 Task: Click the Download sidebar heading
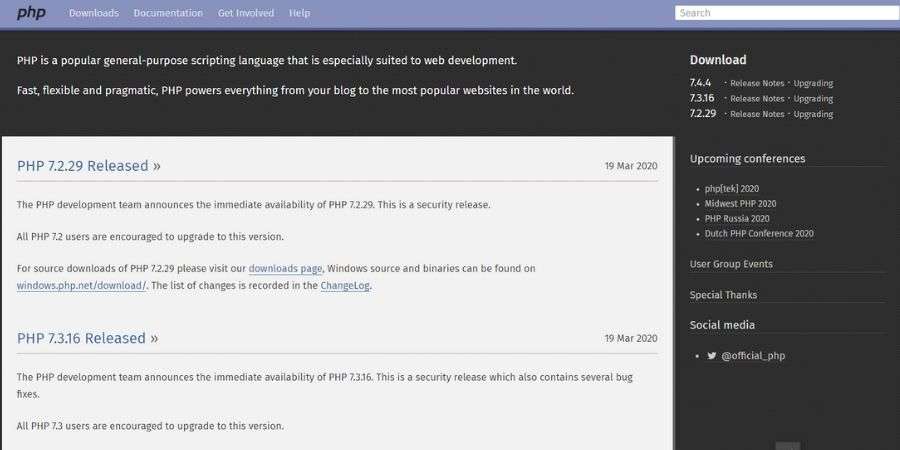tap(718, 60)
